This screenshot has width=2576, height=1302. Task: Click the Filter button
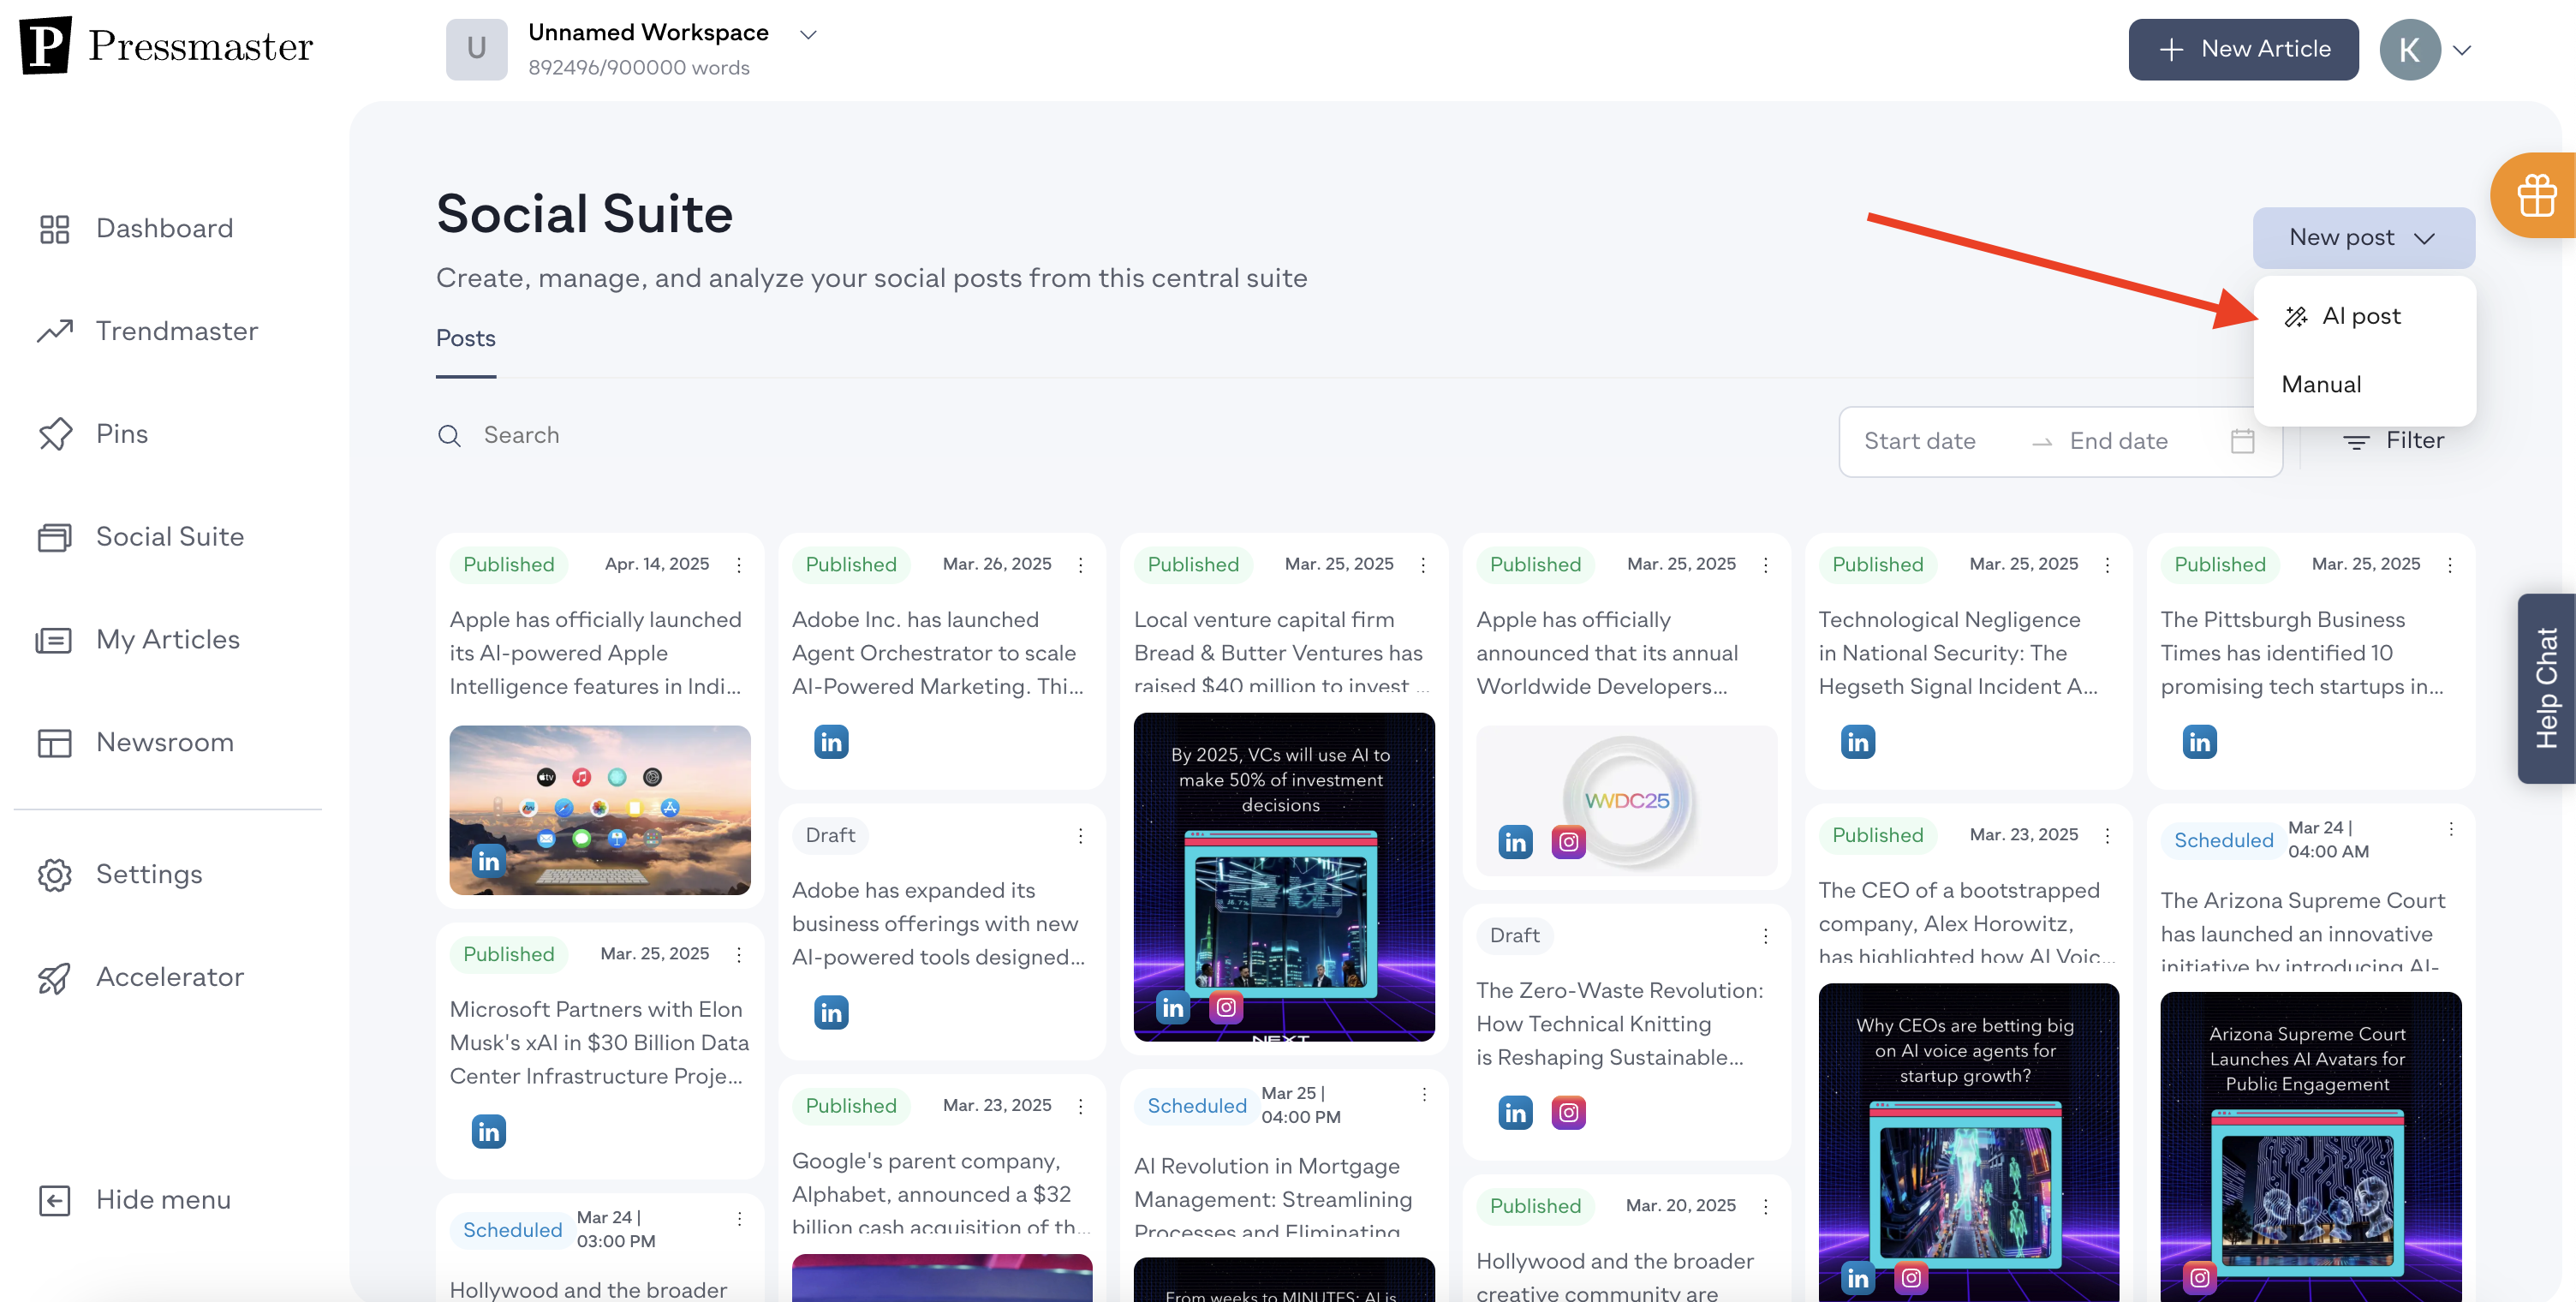2392,441
